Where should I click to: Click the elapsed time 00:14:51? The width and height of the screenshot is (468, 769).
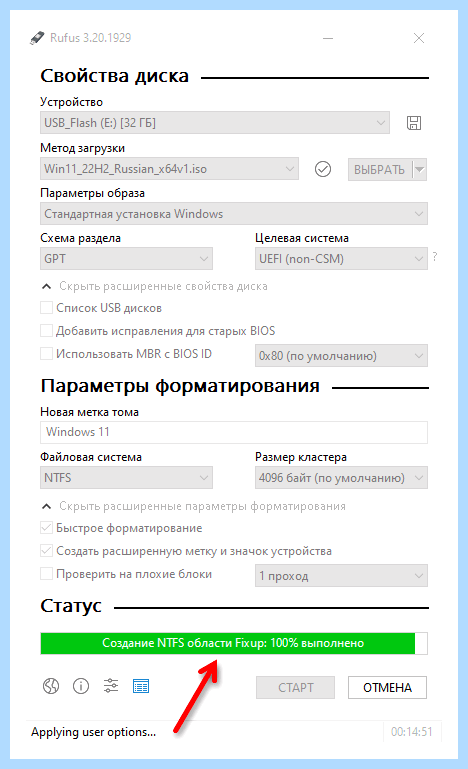pos(412,732)
